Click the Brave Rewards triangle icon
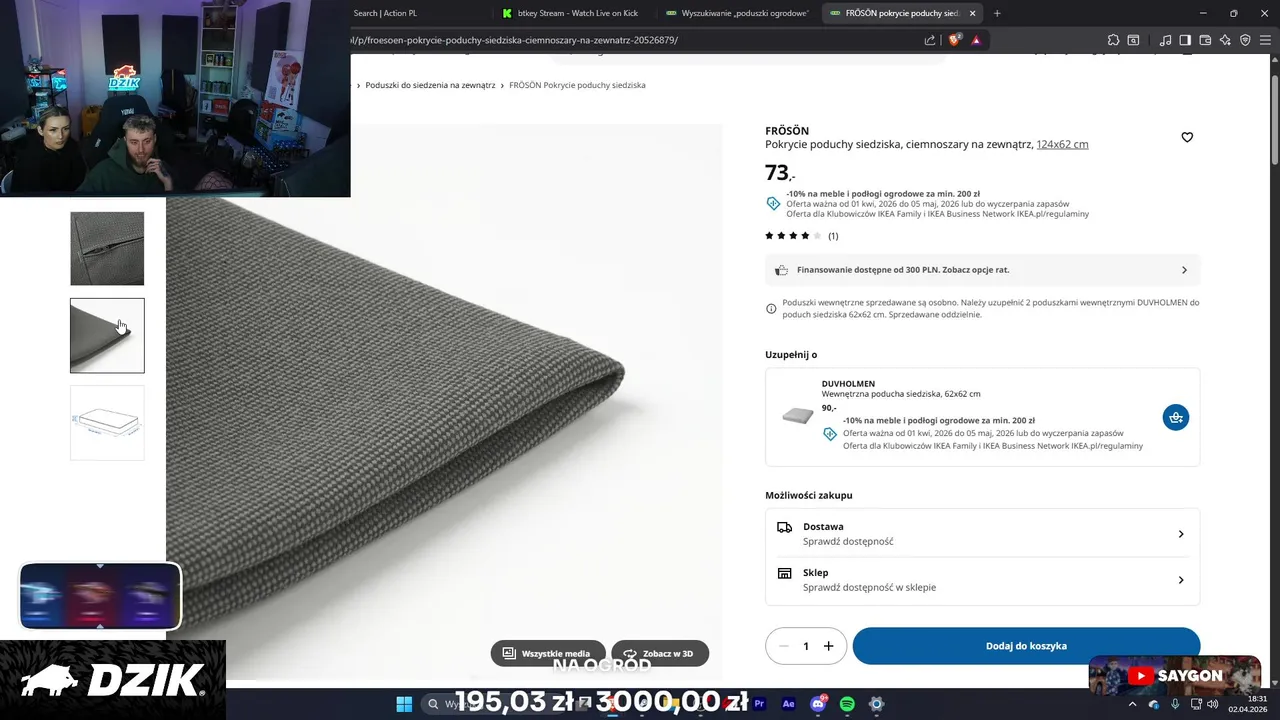The image size is (1280, 720). tap(976, 40)
